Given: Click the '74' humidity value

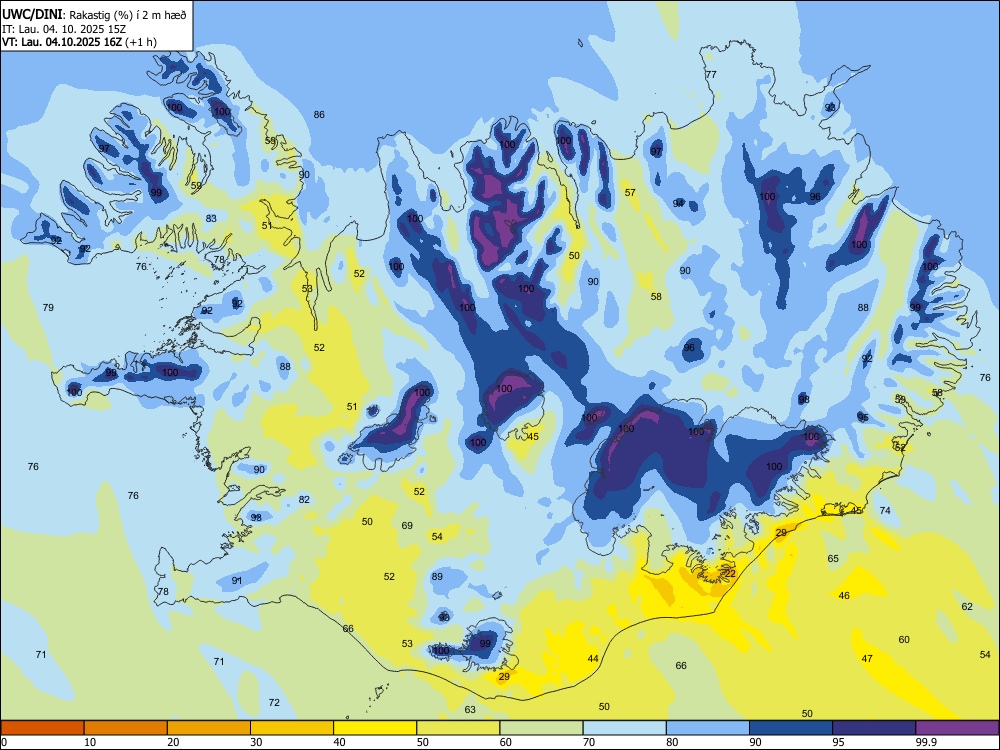Looking at the screenshot, I should (x=885, y=510).
